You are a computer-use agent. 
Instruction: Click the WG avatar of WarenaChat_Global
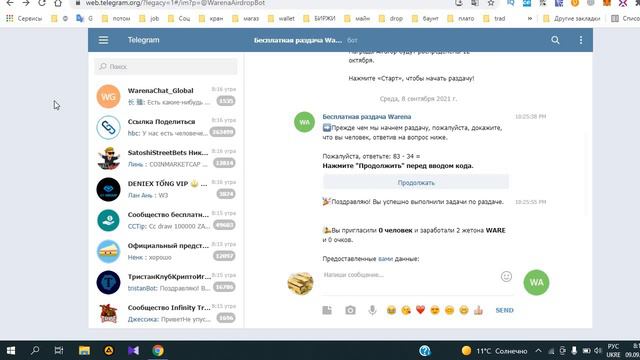click(x=108, y=96)
